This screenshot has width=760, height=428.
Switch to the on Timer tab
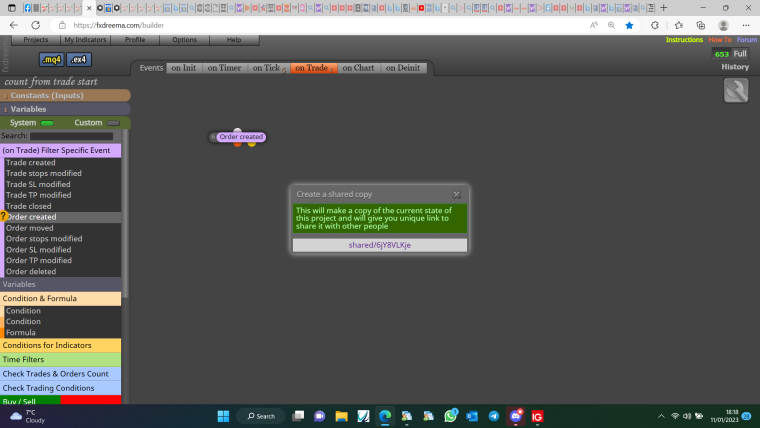click(224, 68)
